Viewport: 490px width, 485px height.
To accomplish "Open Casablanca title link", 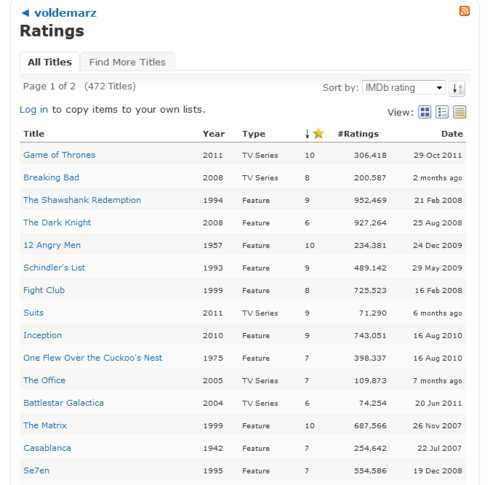I will (x=47, y=448).
